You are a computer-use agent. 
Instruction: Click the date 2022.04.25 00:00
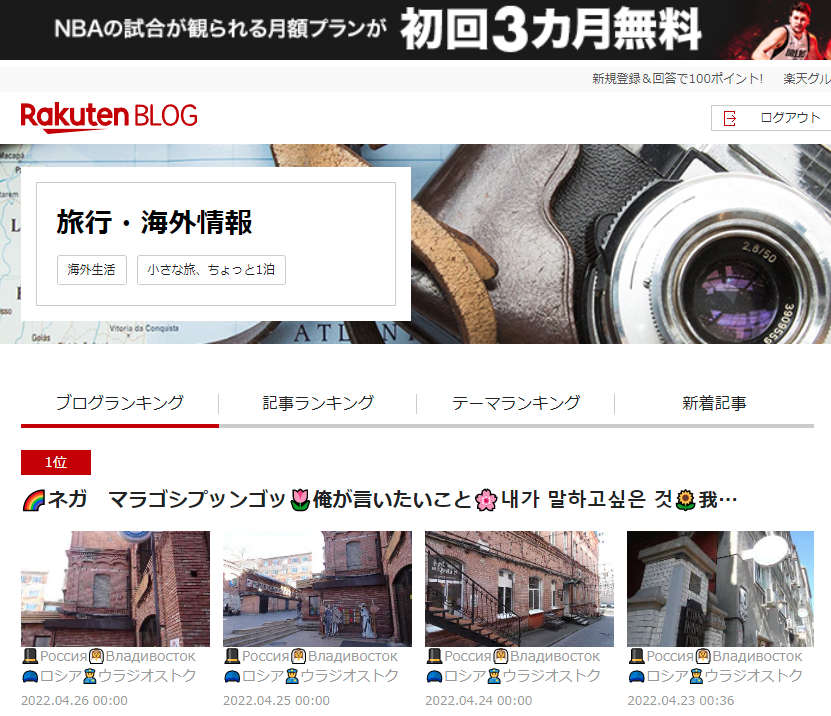click(x=276, y=701)
